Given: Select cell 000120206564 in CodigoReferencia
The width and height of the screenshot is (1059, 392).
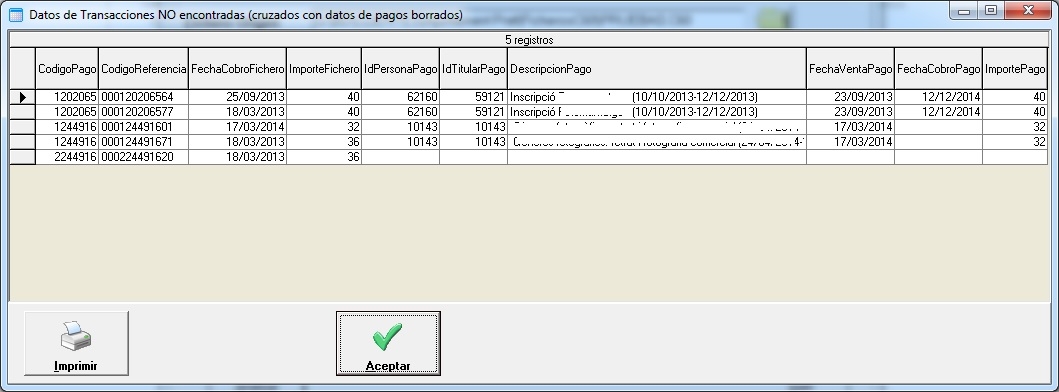Looking at the screenshot, I should tap(143, 97).
